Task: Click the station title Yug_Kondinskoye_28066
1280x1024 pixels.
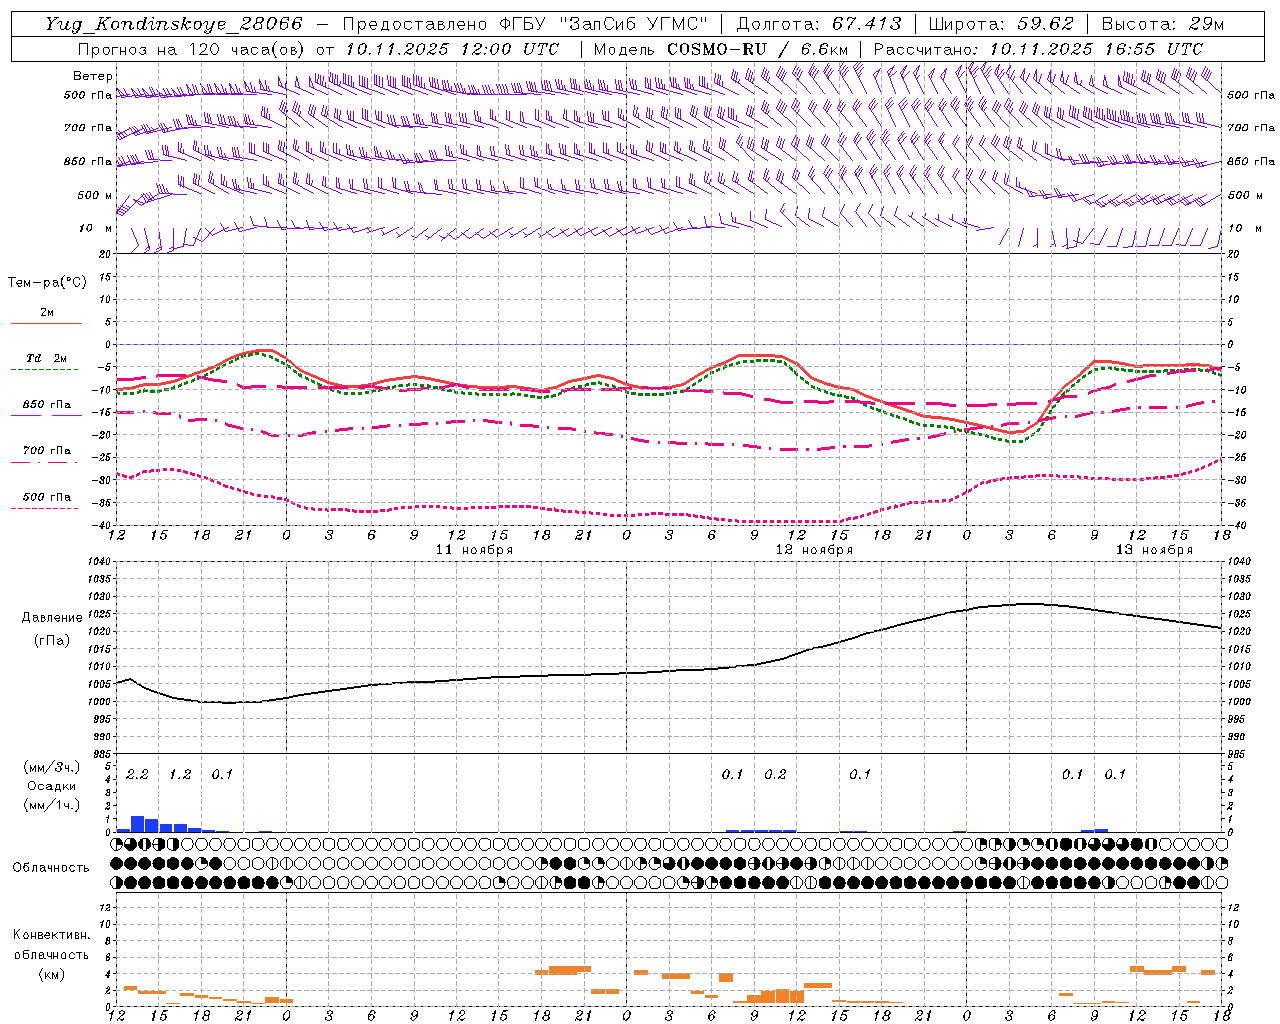Action: point(173,24)
